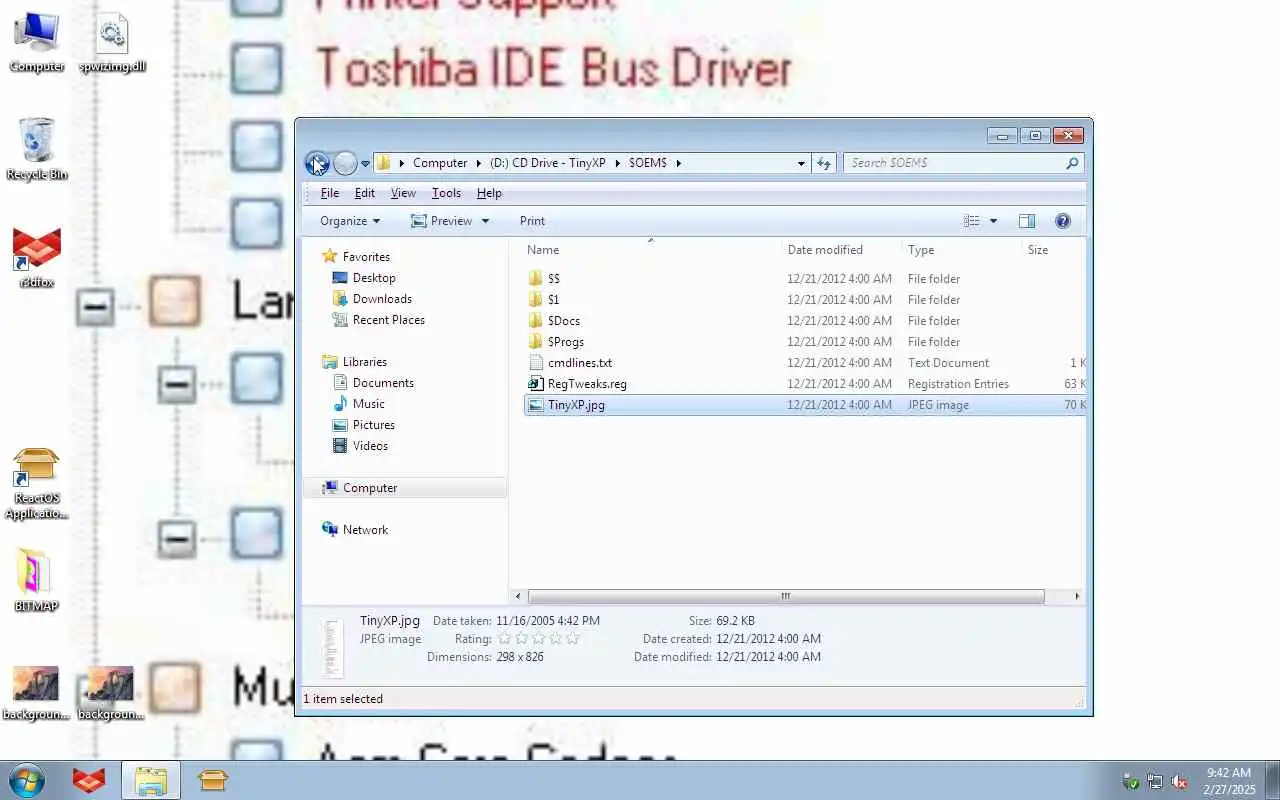Open the File menu

click(330, 193)
